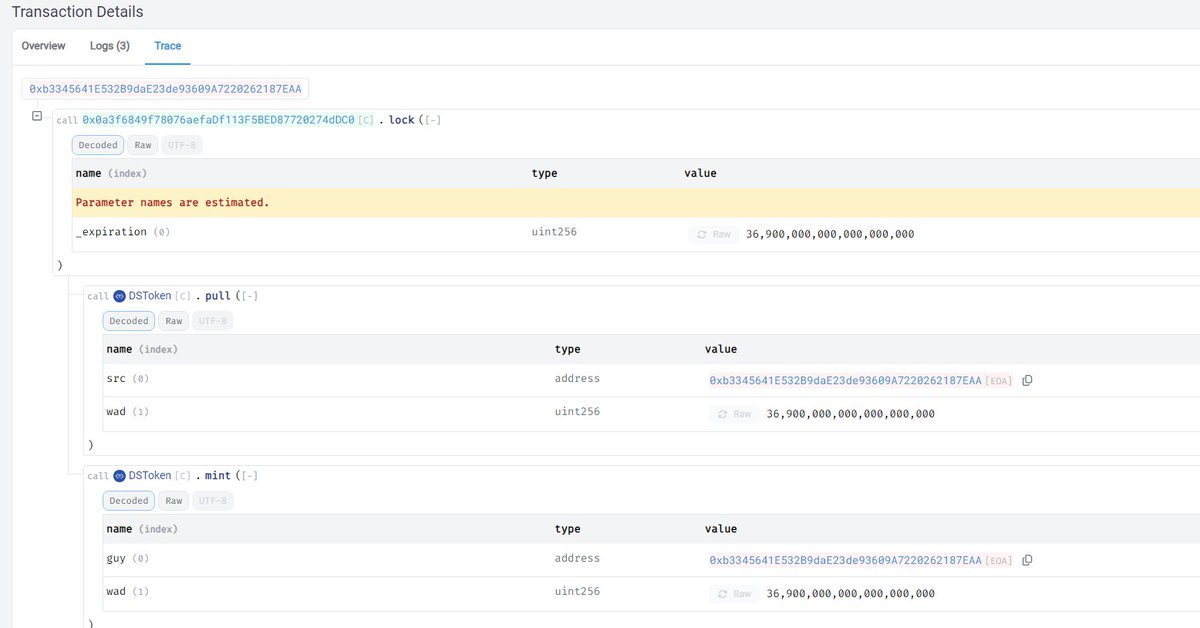Click the wad value in mint call

[851, 593]
